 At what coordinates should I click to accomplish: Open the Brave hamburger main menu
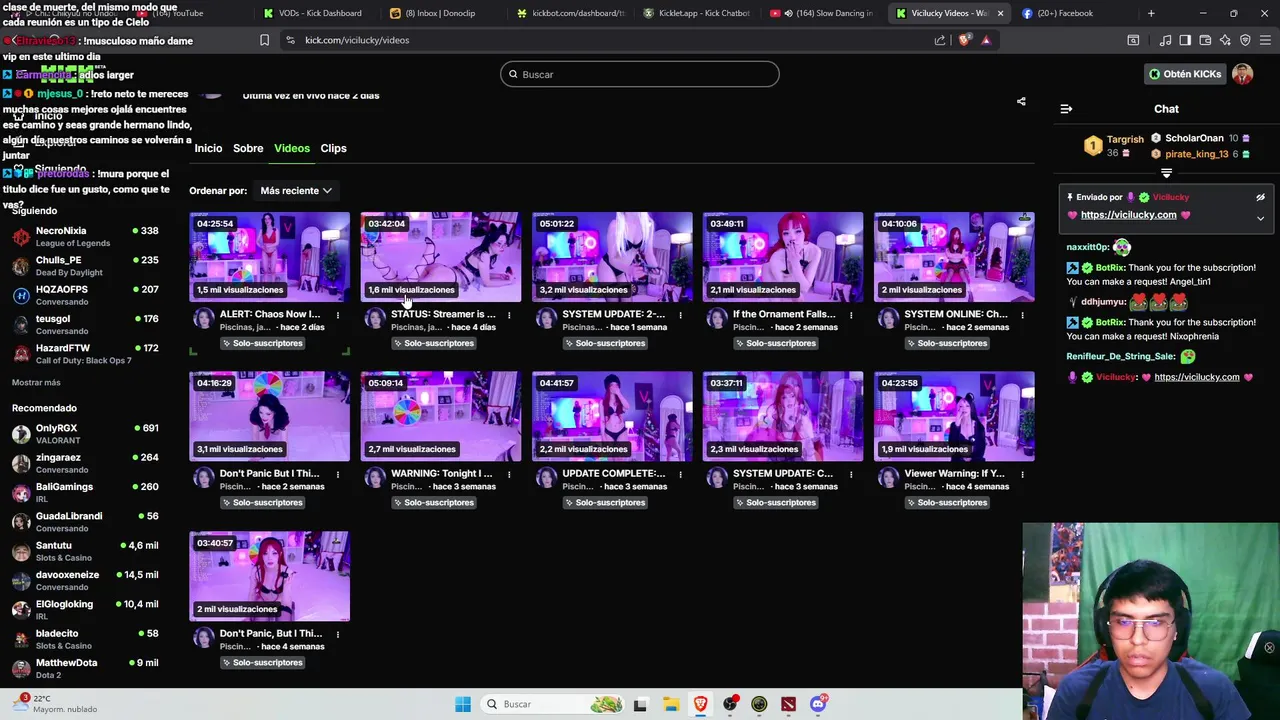click(1266, 40)
